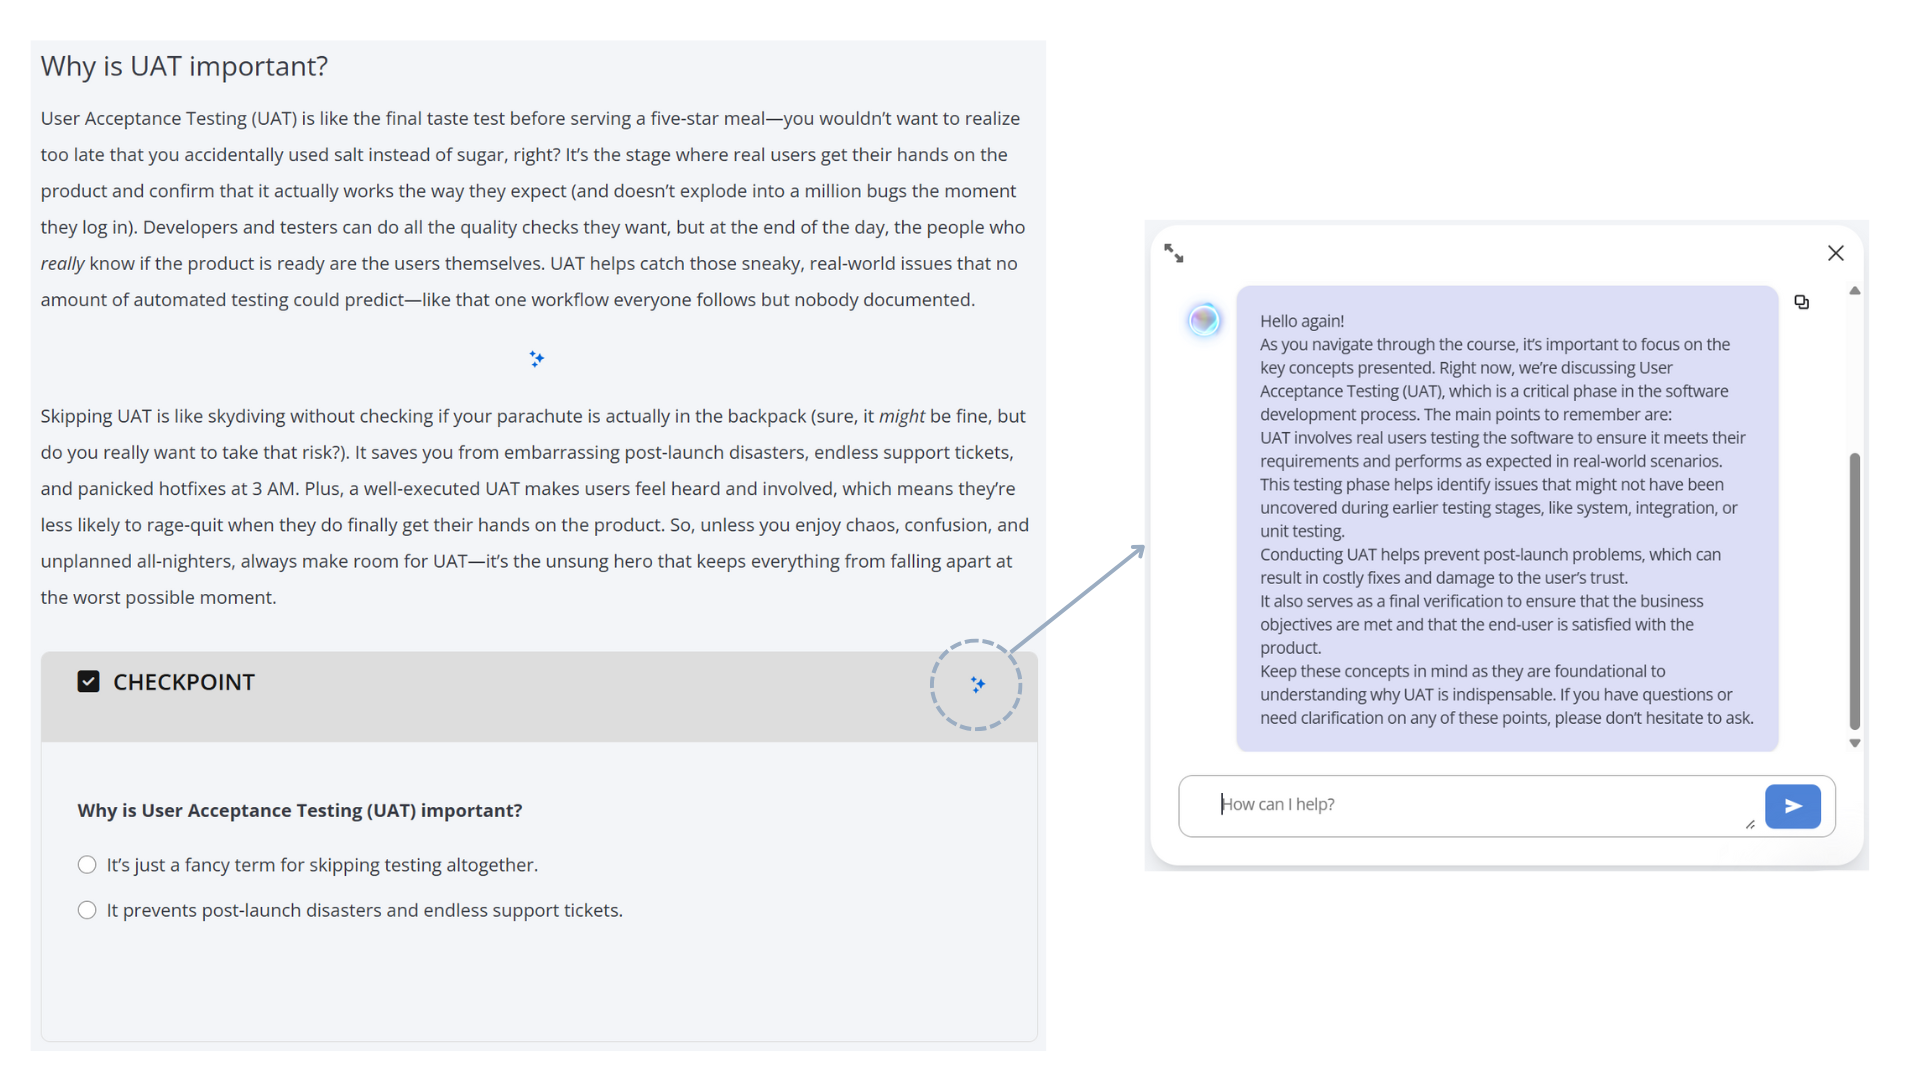Select radio "It's just a fancy term" option

pyautogui.click(x=87, y=865)
